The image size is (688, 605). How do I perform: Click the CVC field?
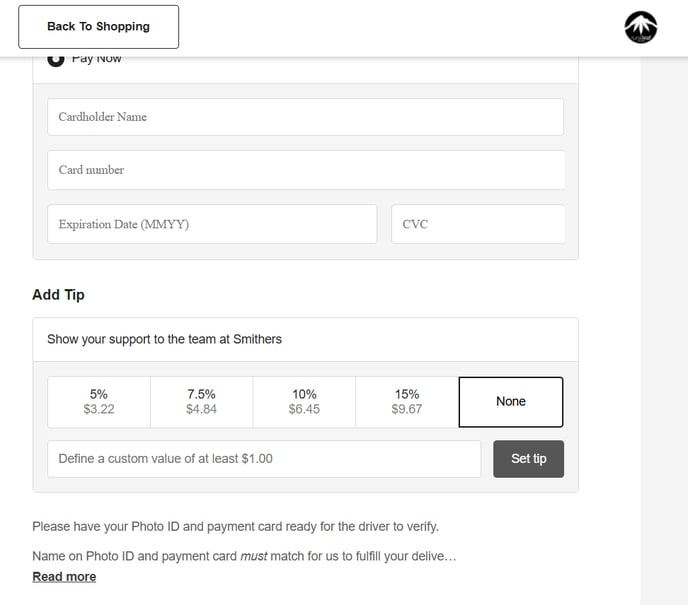478,224
